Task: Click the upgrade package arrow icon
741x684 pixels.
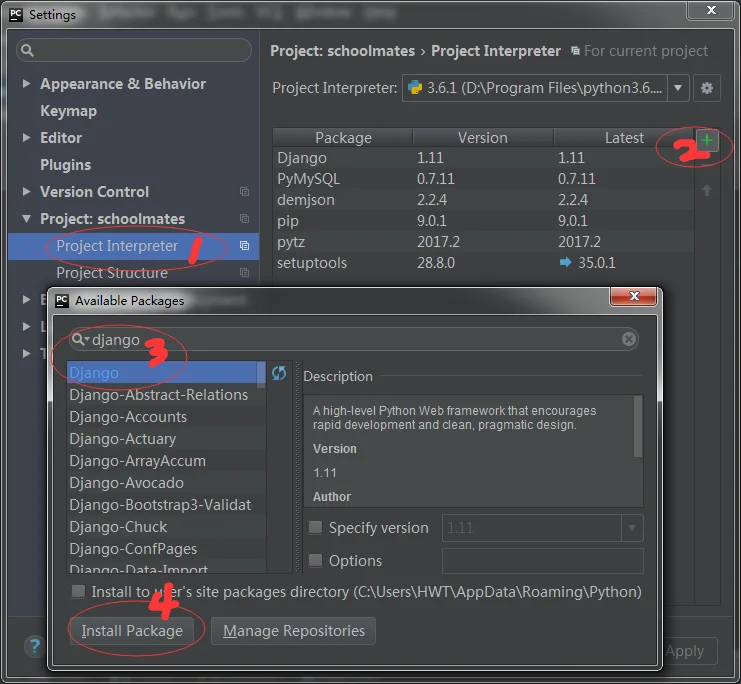Action: point(707,190)
